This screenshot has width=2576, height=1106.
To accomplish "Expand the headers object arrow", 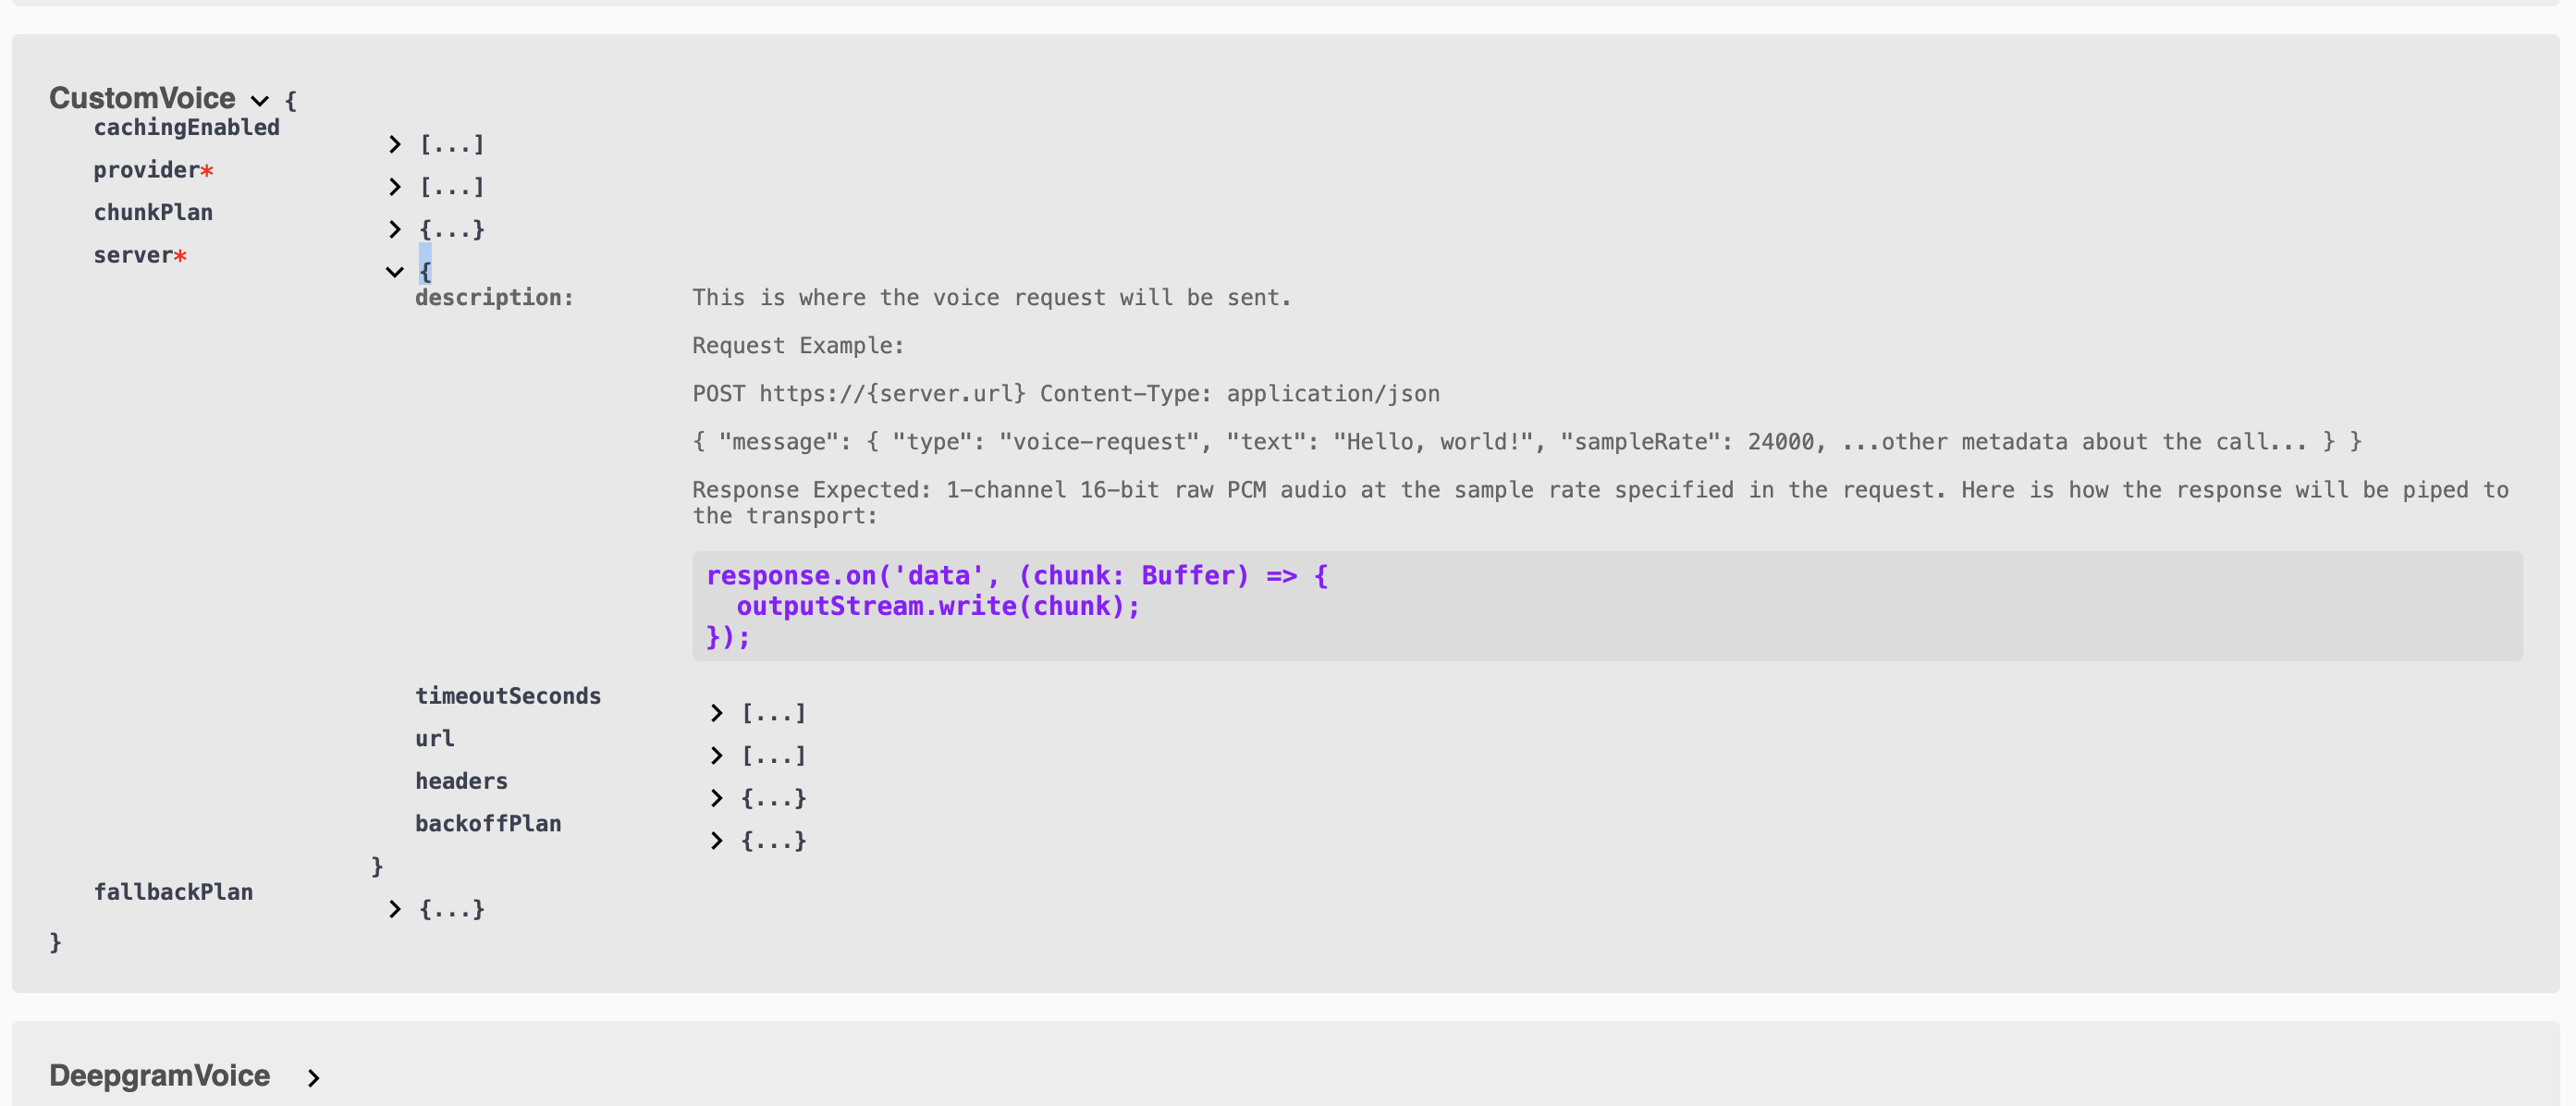I will coord(716,798).
